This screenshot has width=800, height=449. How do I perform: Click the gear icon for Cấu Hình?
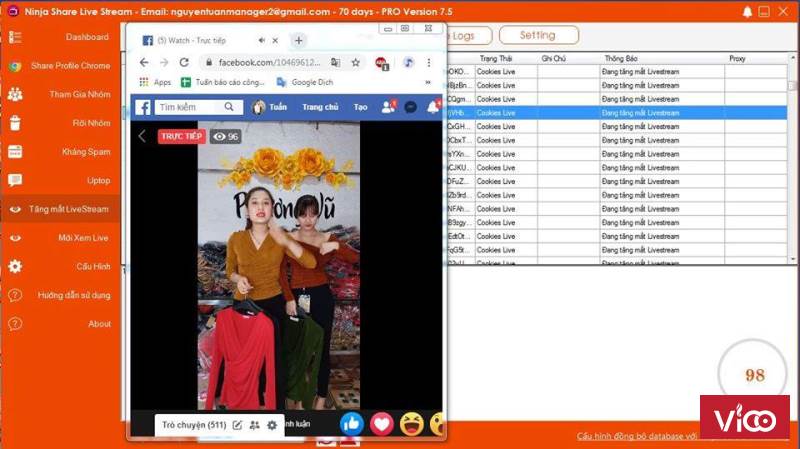pyautogui.click(x=15, y=266)
